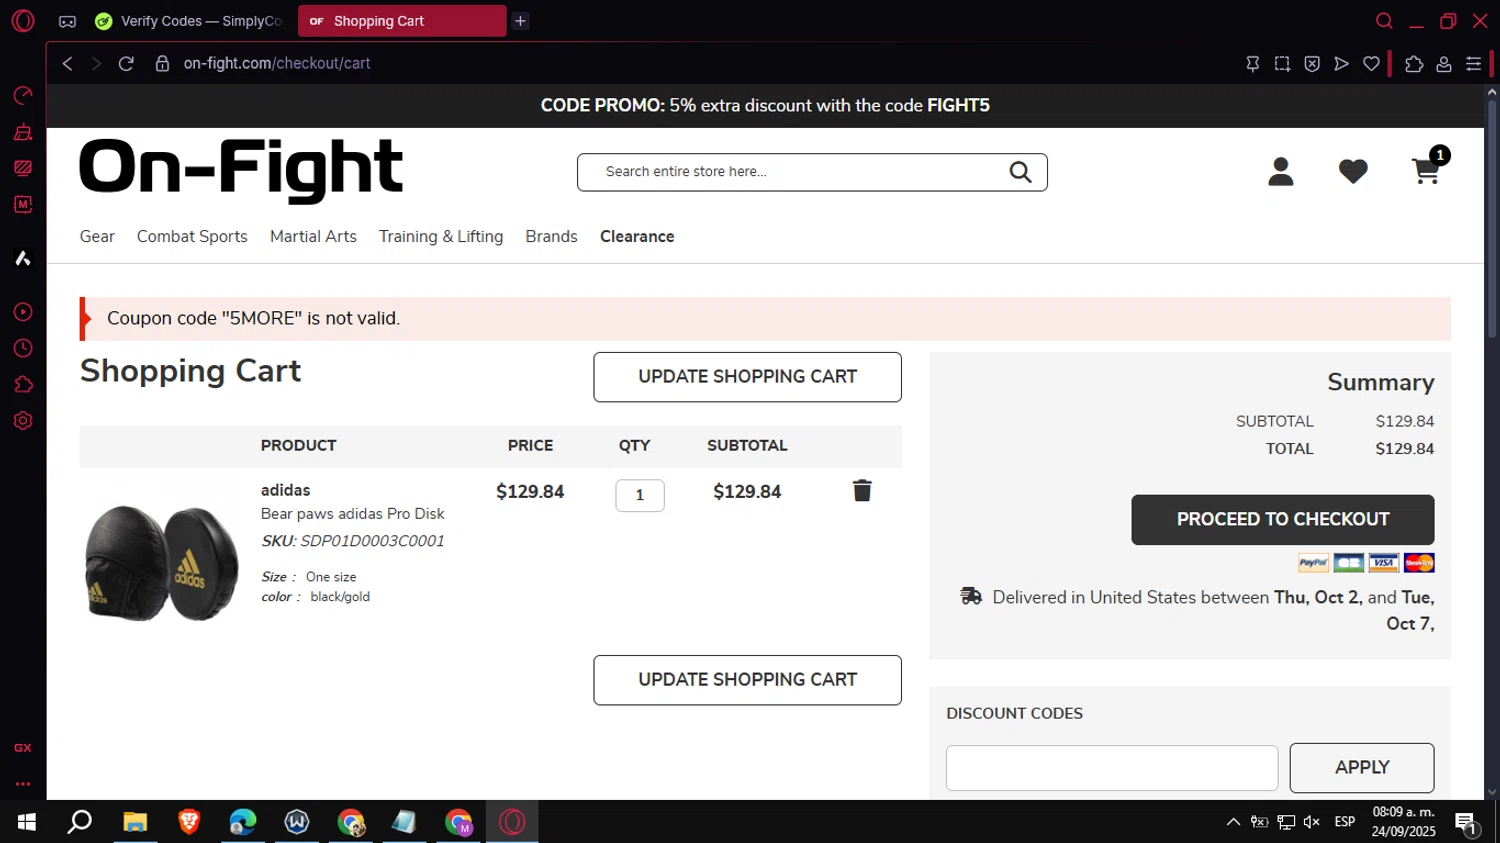Open Windows taskbar search
The image size is (1500, 843).
tap(79, 822)
